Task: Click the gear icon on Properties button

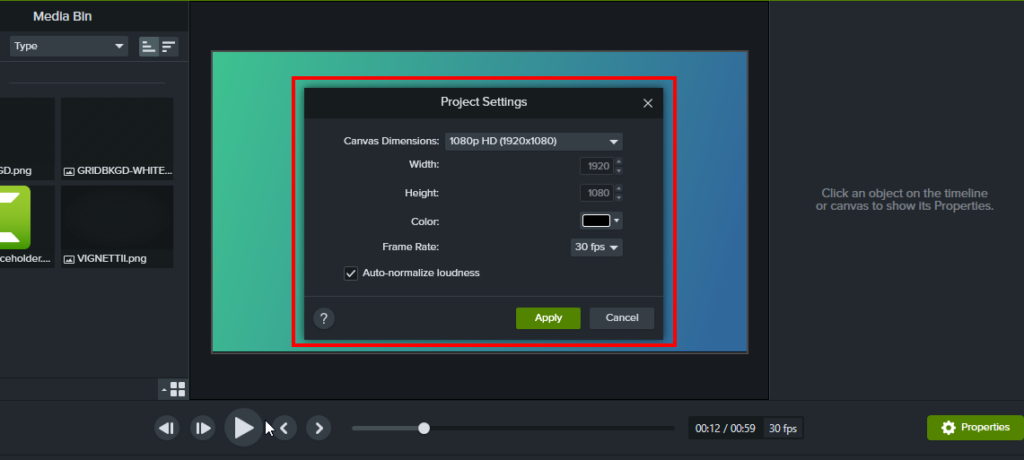Action: click(x=948, y=427)
